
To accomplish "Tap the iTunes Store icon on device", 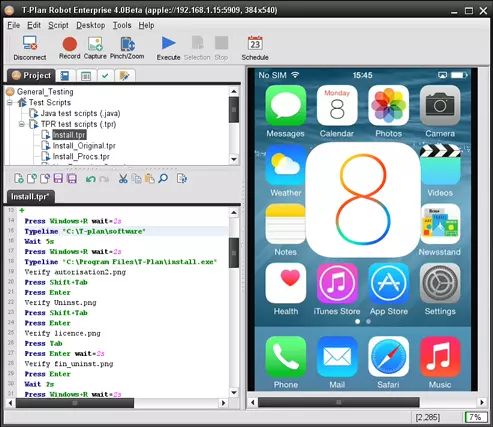I will [337, 283].
